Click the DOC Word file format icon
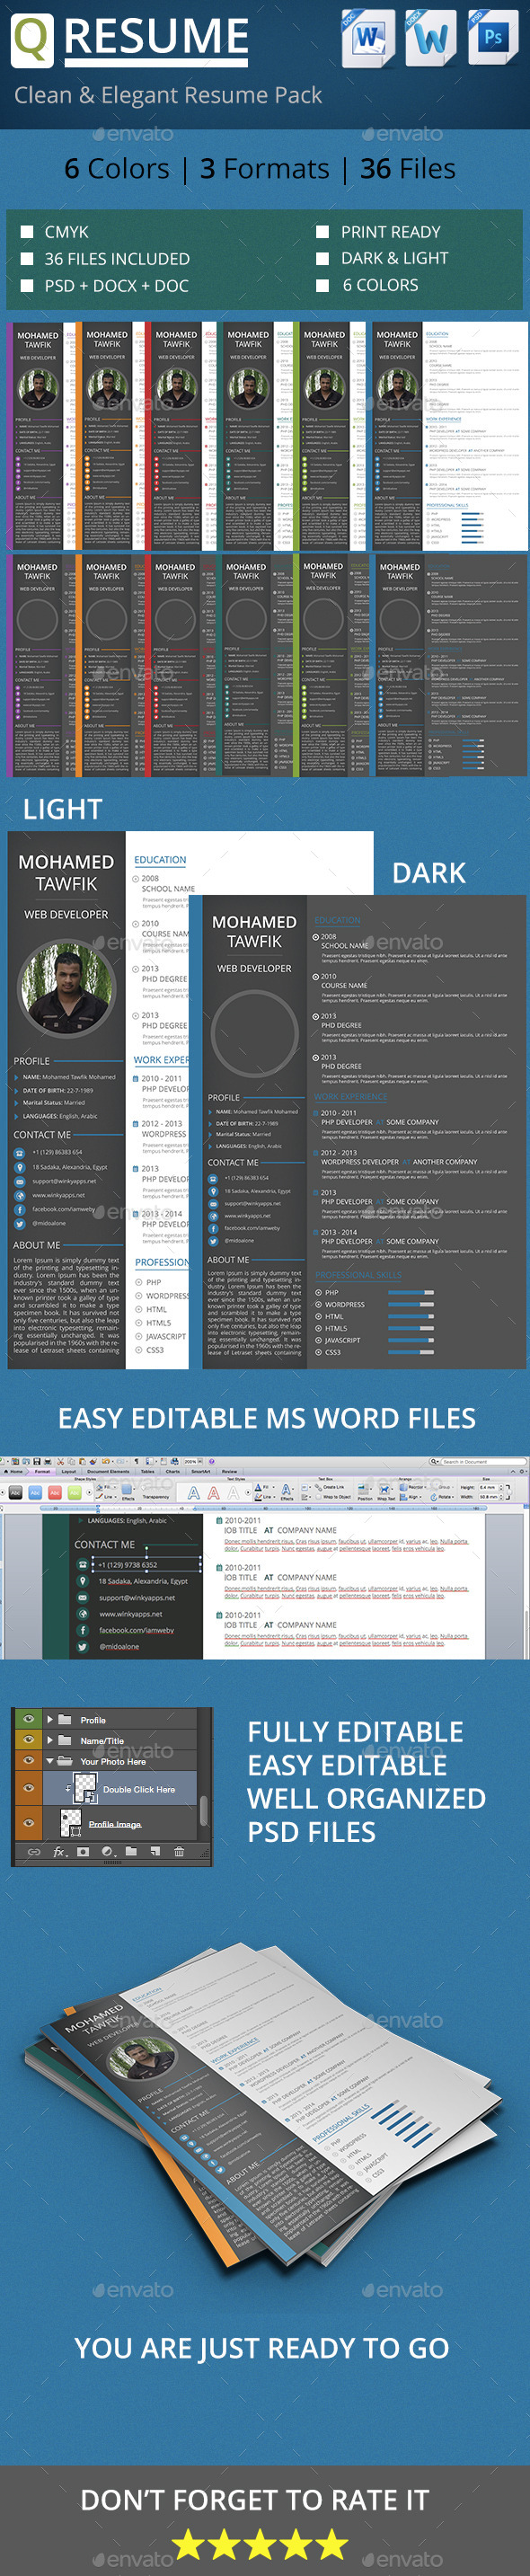Viewport: 530px width, 2576px height. tap(368, 39)
